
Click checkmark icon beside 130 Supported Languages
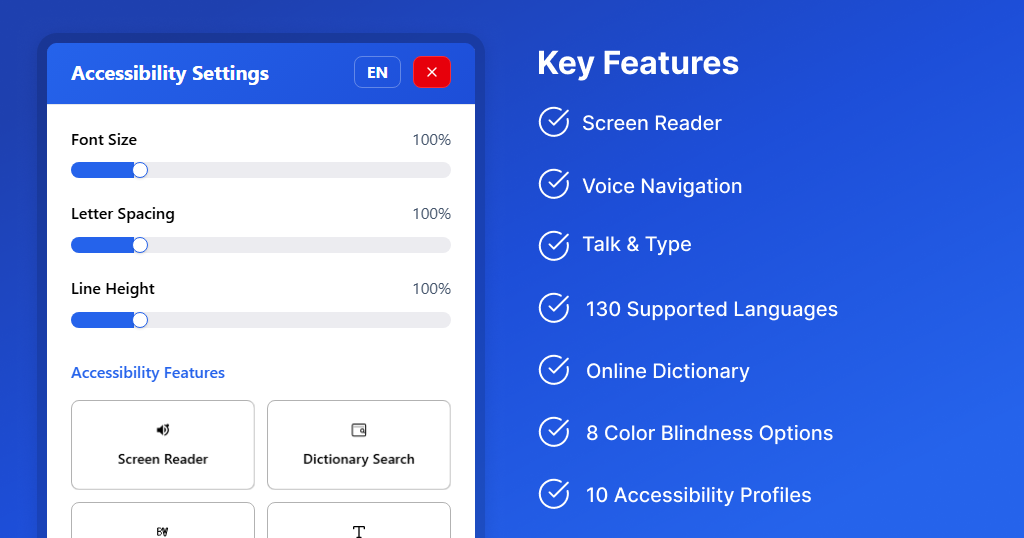tap(554, 308)
